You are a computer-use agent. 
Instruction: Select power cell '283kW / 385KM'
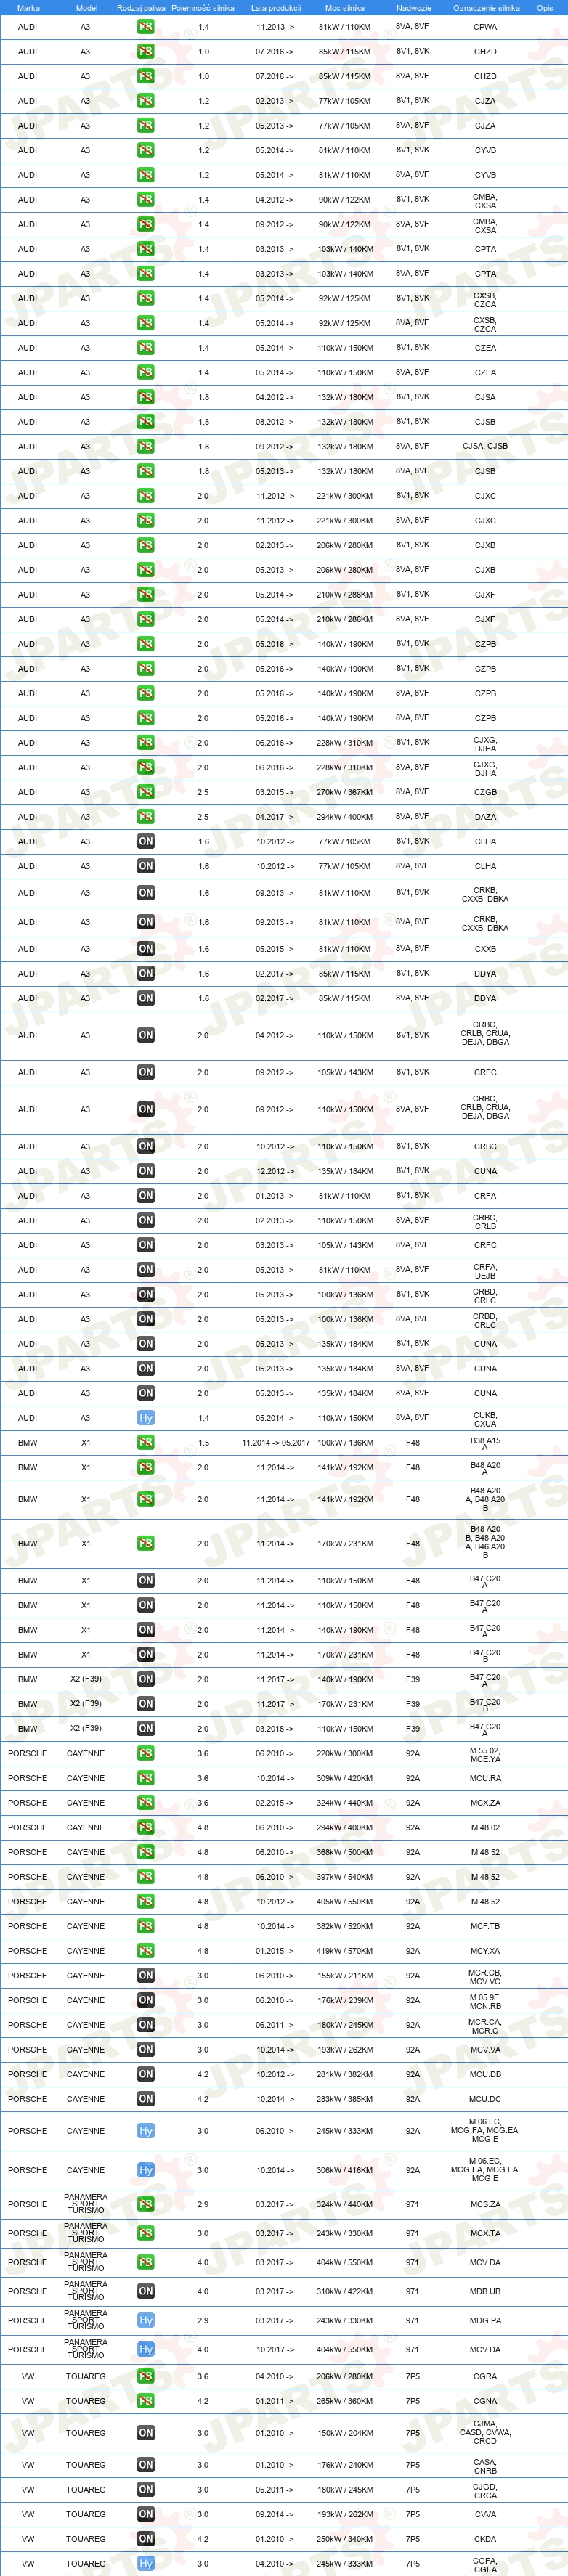(345, 2099)
